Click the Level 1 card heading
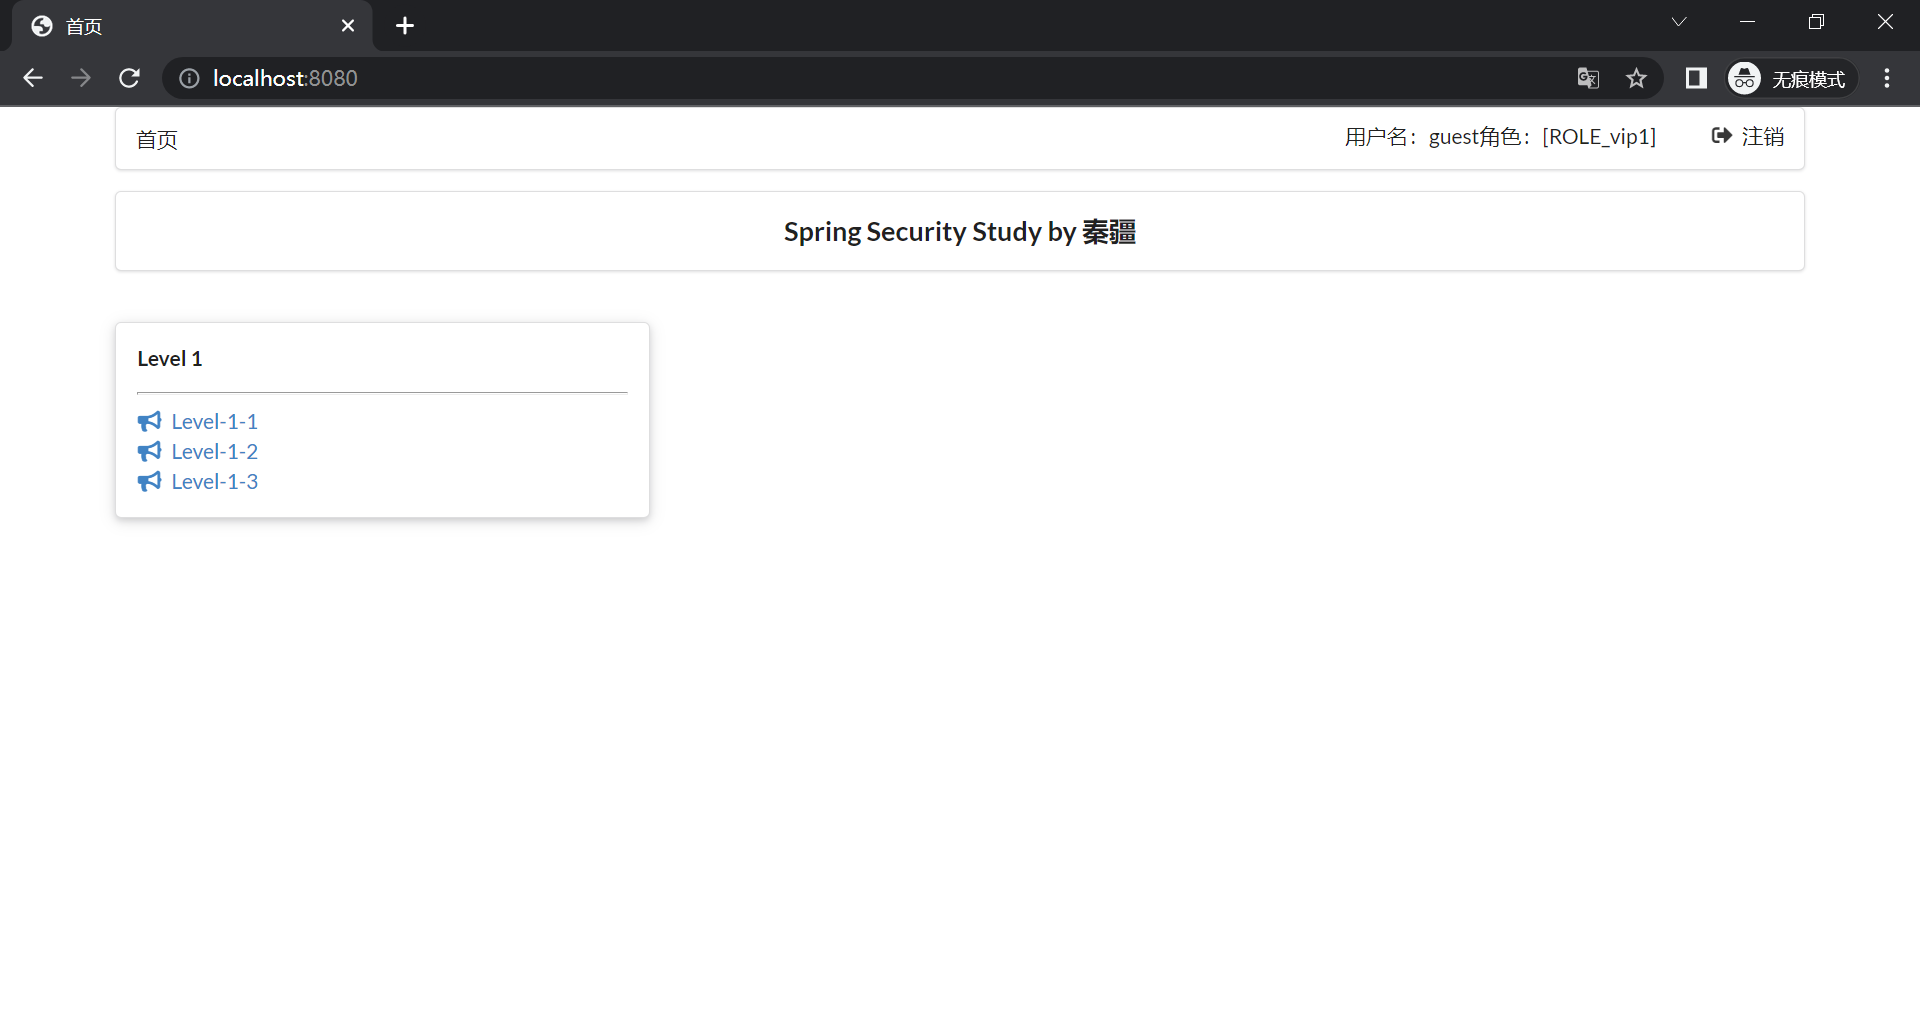The image size is (1920, 1020). pos(170,359)
